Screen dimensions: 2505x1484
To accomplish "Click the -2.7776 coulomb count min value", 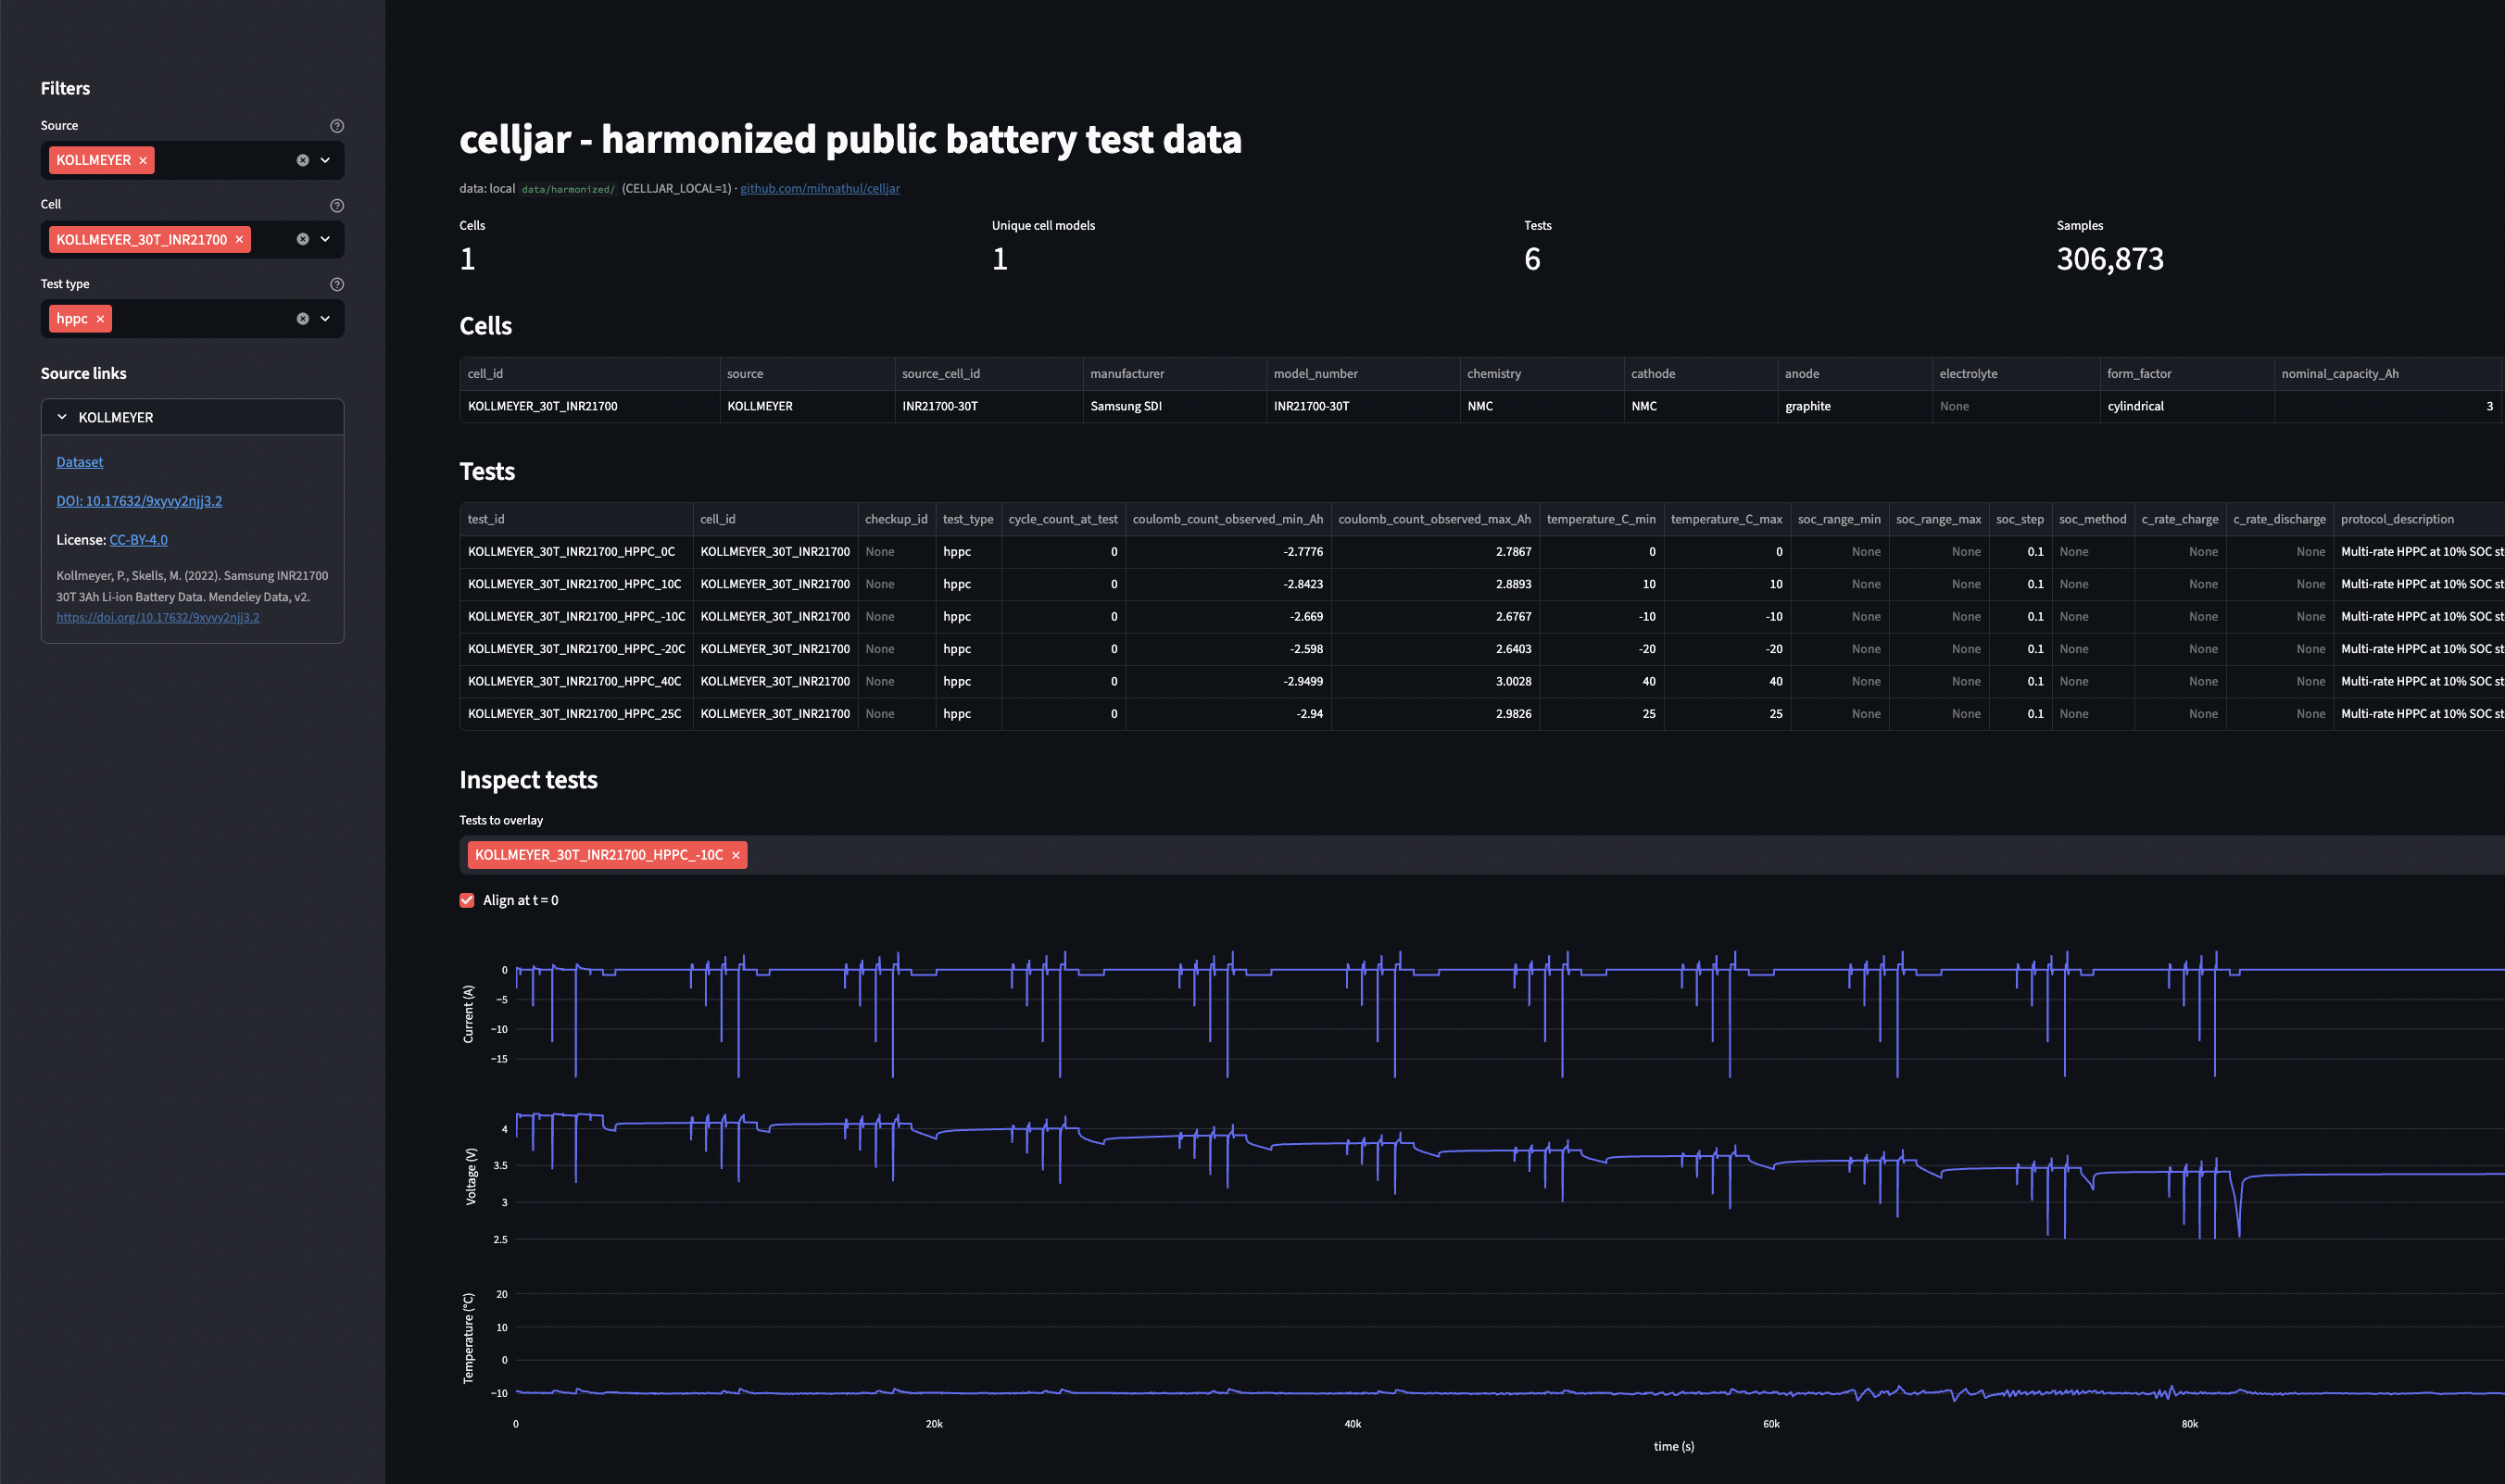I will (1228, 552).
